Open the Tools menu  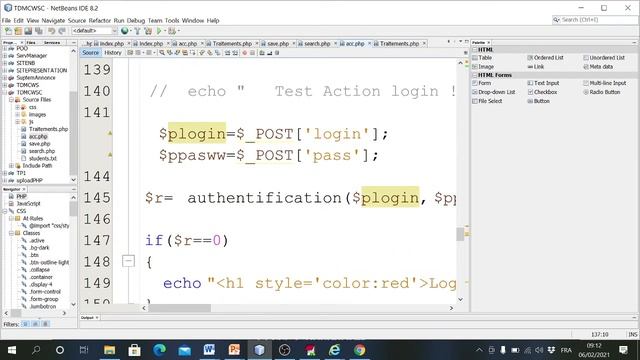pyautogui.click(x=172, y=20)
